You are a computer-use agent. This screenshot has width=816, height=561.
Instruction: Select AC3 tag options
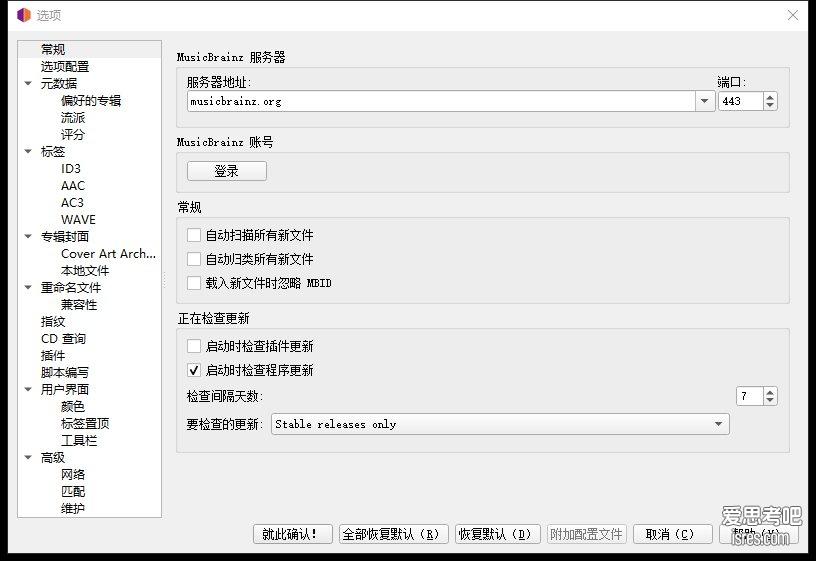click(x=72, y=202)
